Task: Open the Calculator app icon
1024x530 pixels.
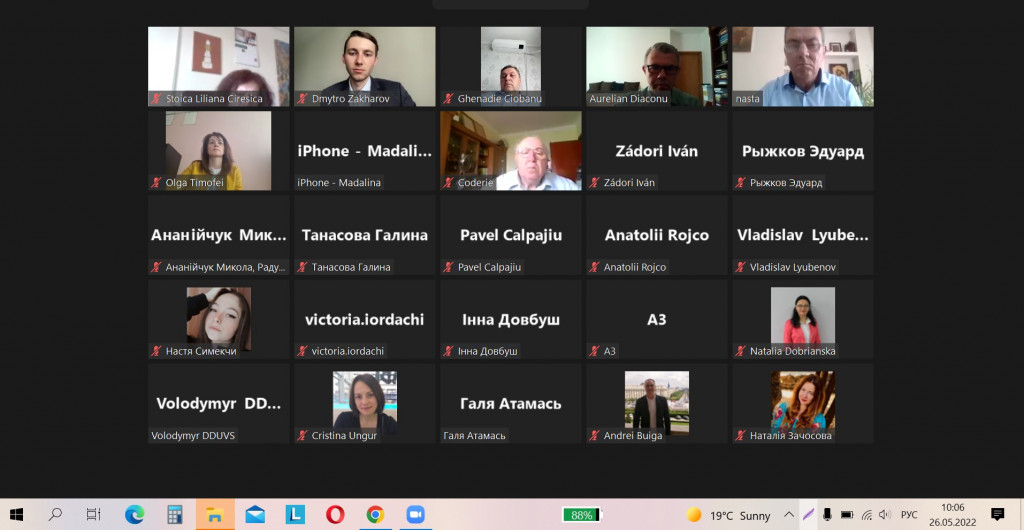Action: (174, 514)
